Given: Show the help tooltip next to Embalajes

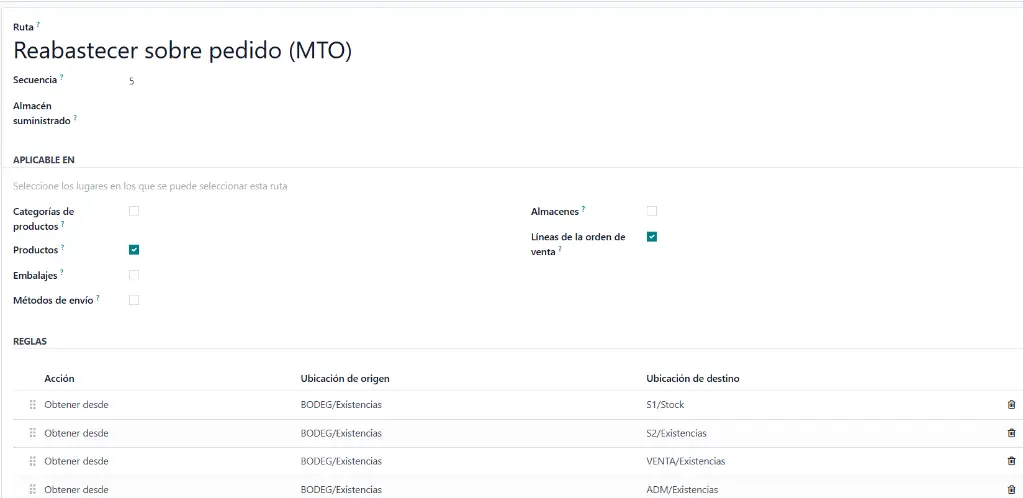Looking at the screenshot, I should coord(62,273).
